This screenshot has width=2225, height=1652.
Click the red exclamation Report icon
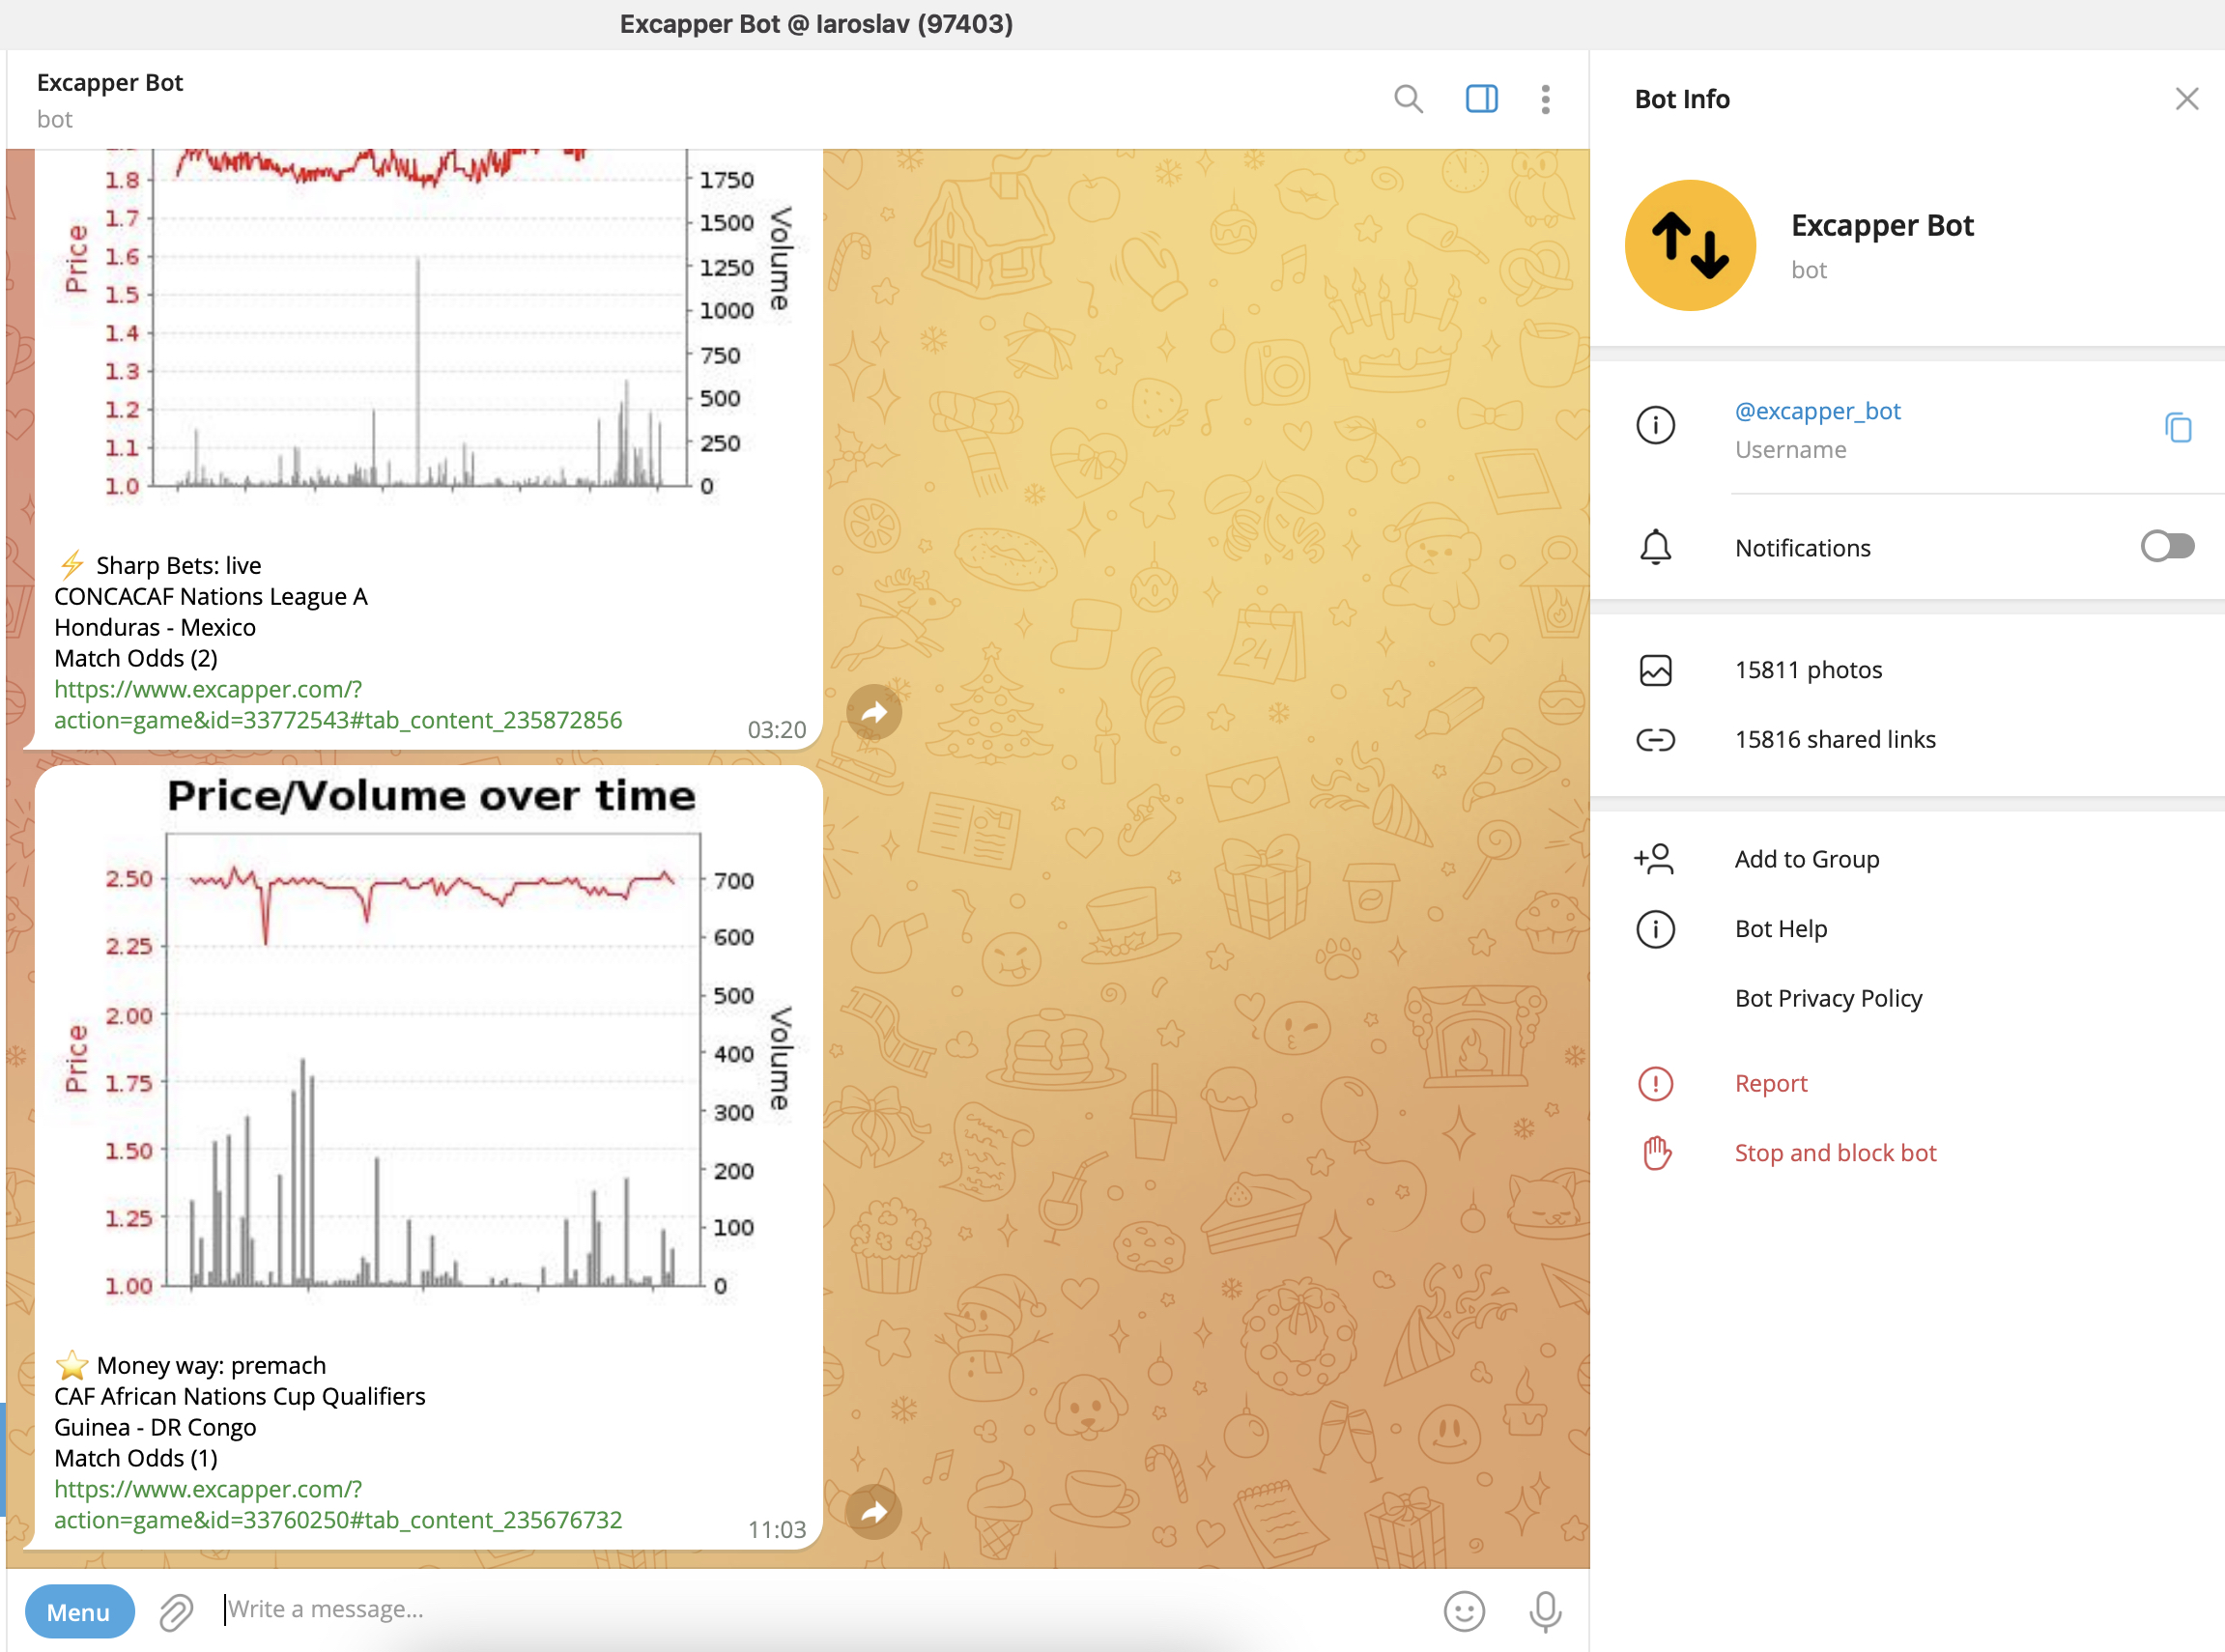(x=1655, y=1083)
